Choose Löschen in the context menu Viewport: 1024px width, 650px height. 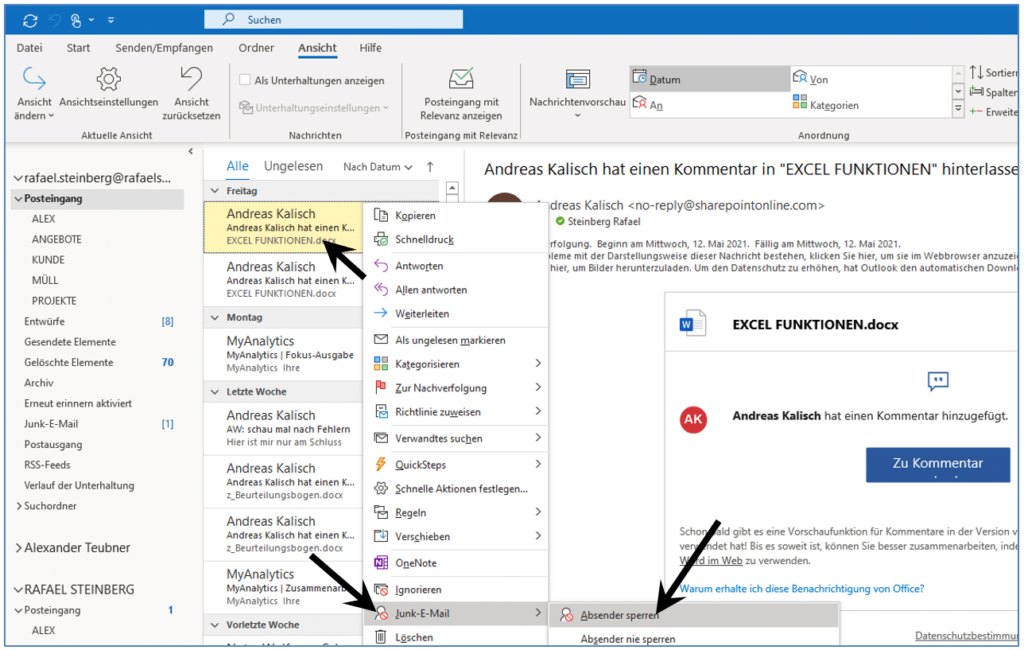(x=456, y=638)
